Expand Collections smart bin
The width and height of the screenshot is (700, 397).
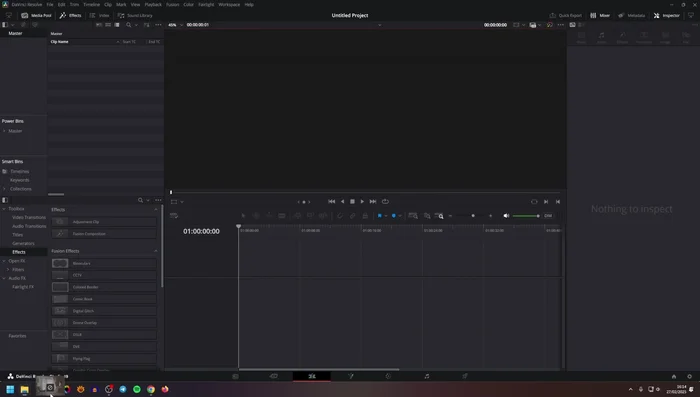(x=4, y=189)
